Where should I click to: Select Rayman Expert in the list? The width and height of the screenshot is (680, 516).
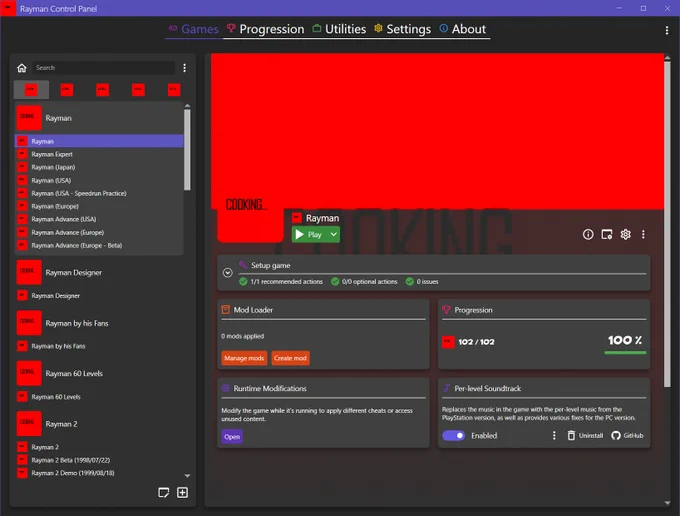pos(99,154)
